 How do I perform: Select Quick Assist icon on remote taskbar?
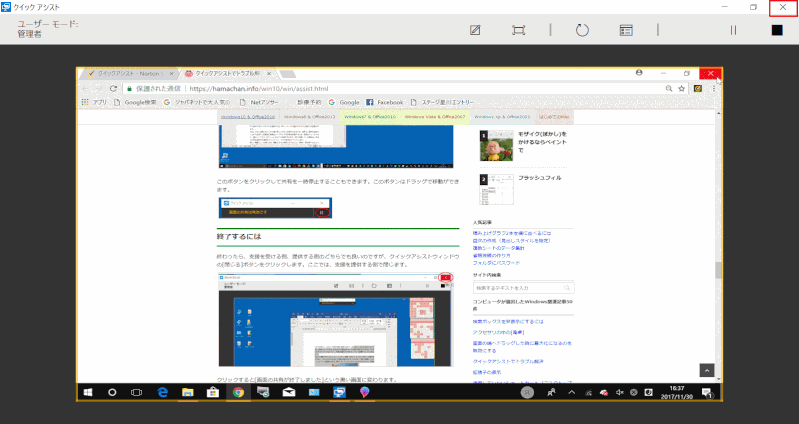(x=339, y=392)
